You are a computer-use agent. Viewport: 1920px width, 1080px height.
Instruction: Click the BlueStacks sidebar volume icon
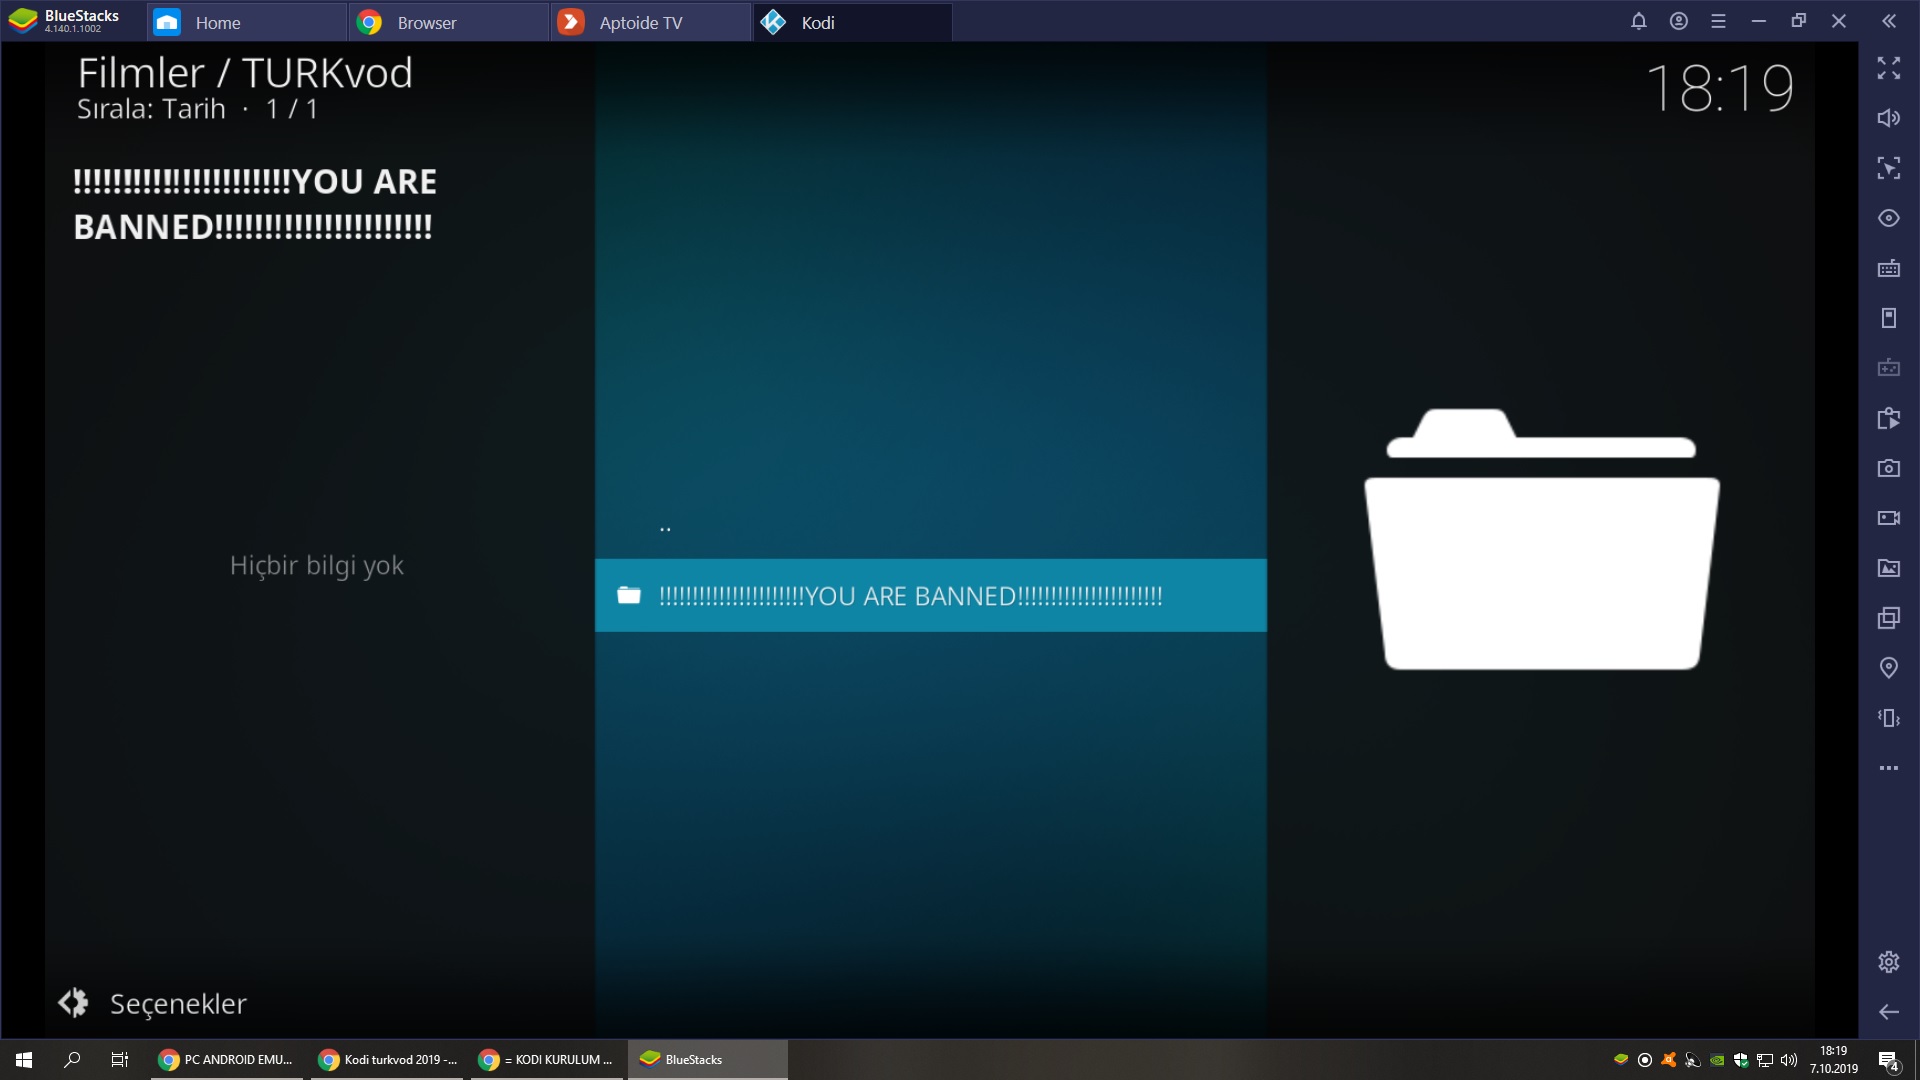pos(1889,118)
